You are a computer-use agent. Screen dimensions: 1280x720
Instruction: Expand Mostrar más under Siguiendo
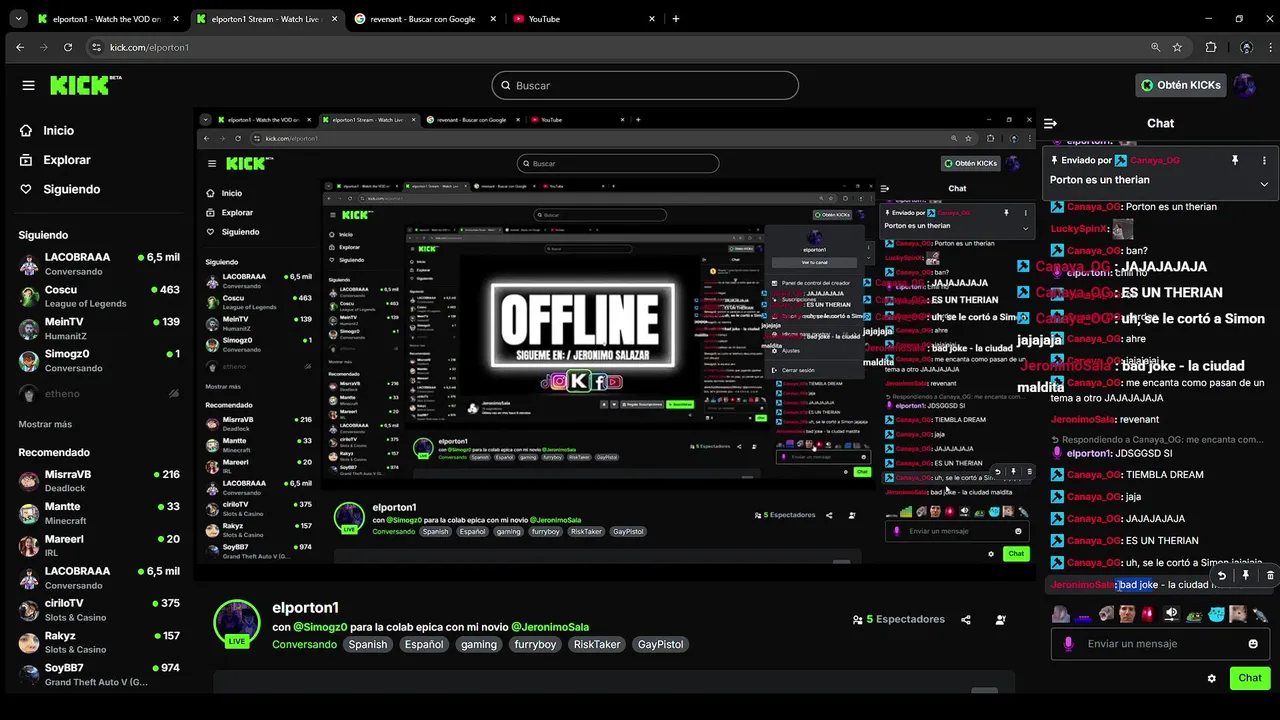(x=45, y=424)
